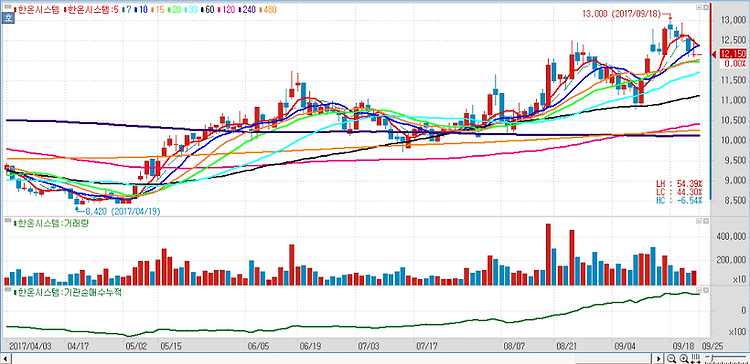Screen dimensions: 750x364
Task: Click the 한온시스템:기관순매수누적 panel title
Action: 67,292
